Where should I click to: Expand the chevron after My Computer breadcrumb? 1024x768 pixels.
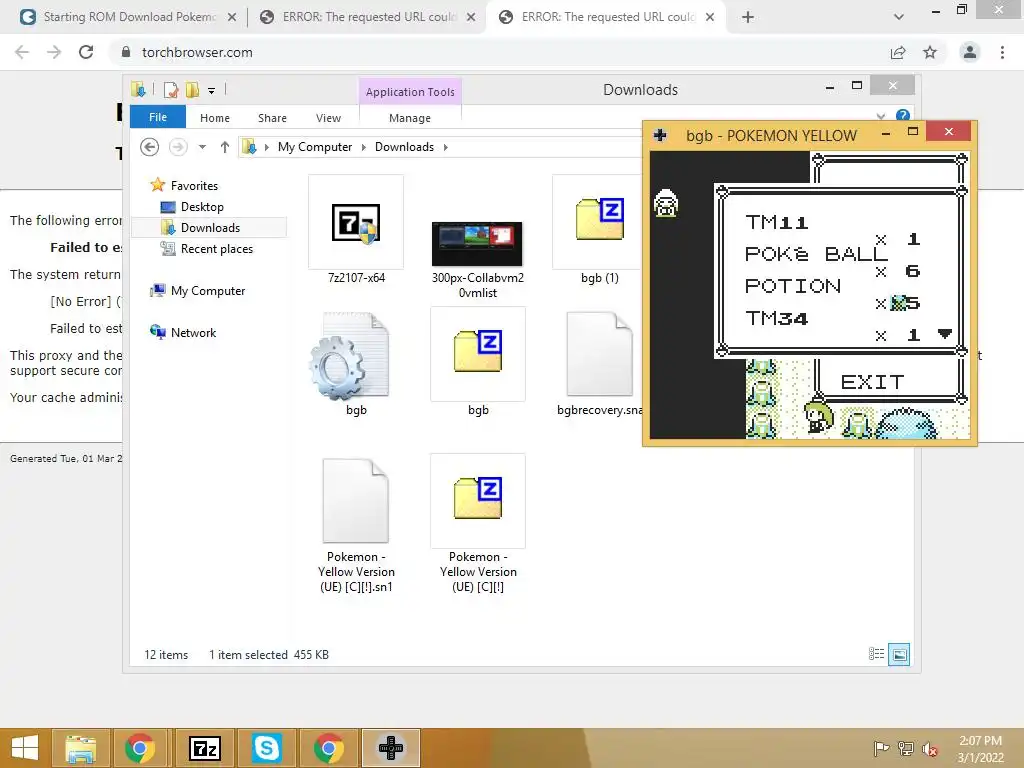pyautogui.click(x=364, y=147)
